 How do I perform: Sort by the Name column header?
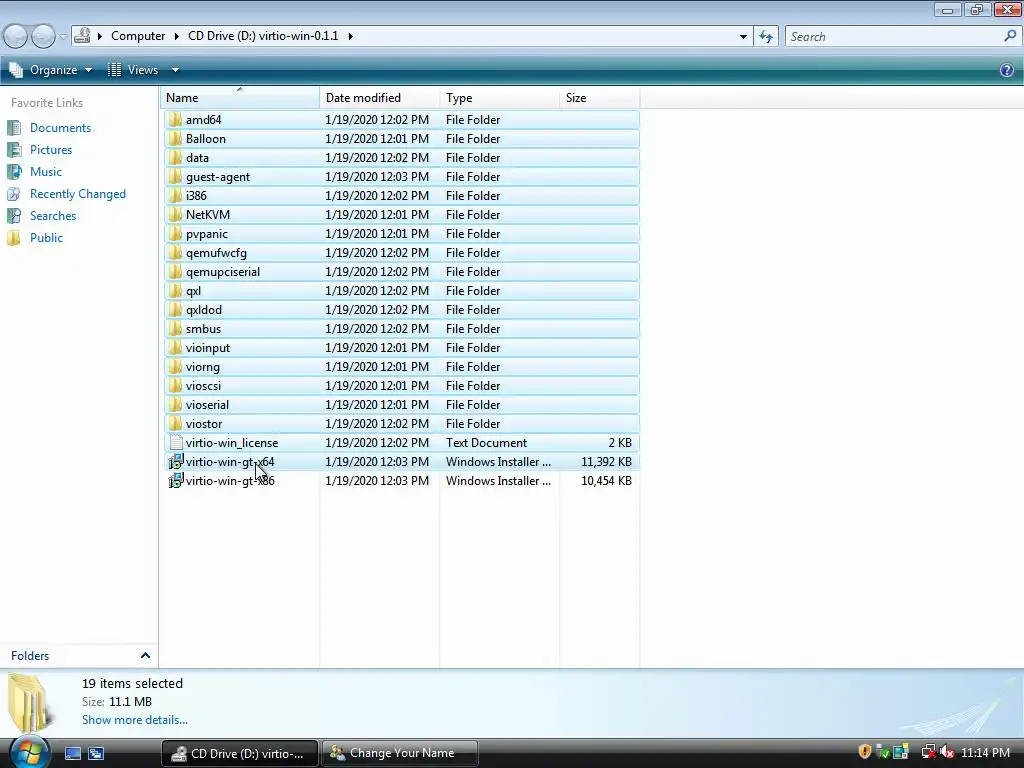tap(240, 98)
